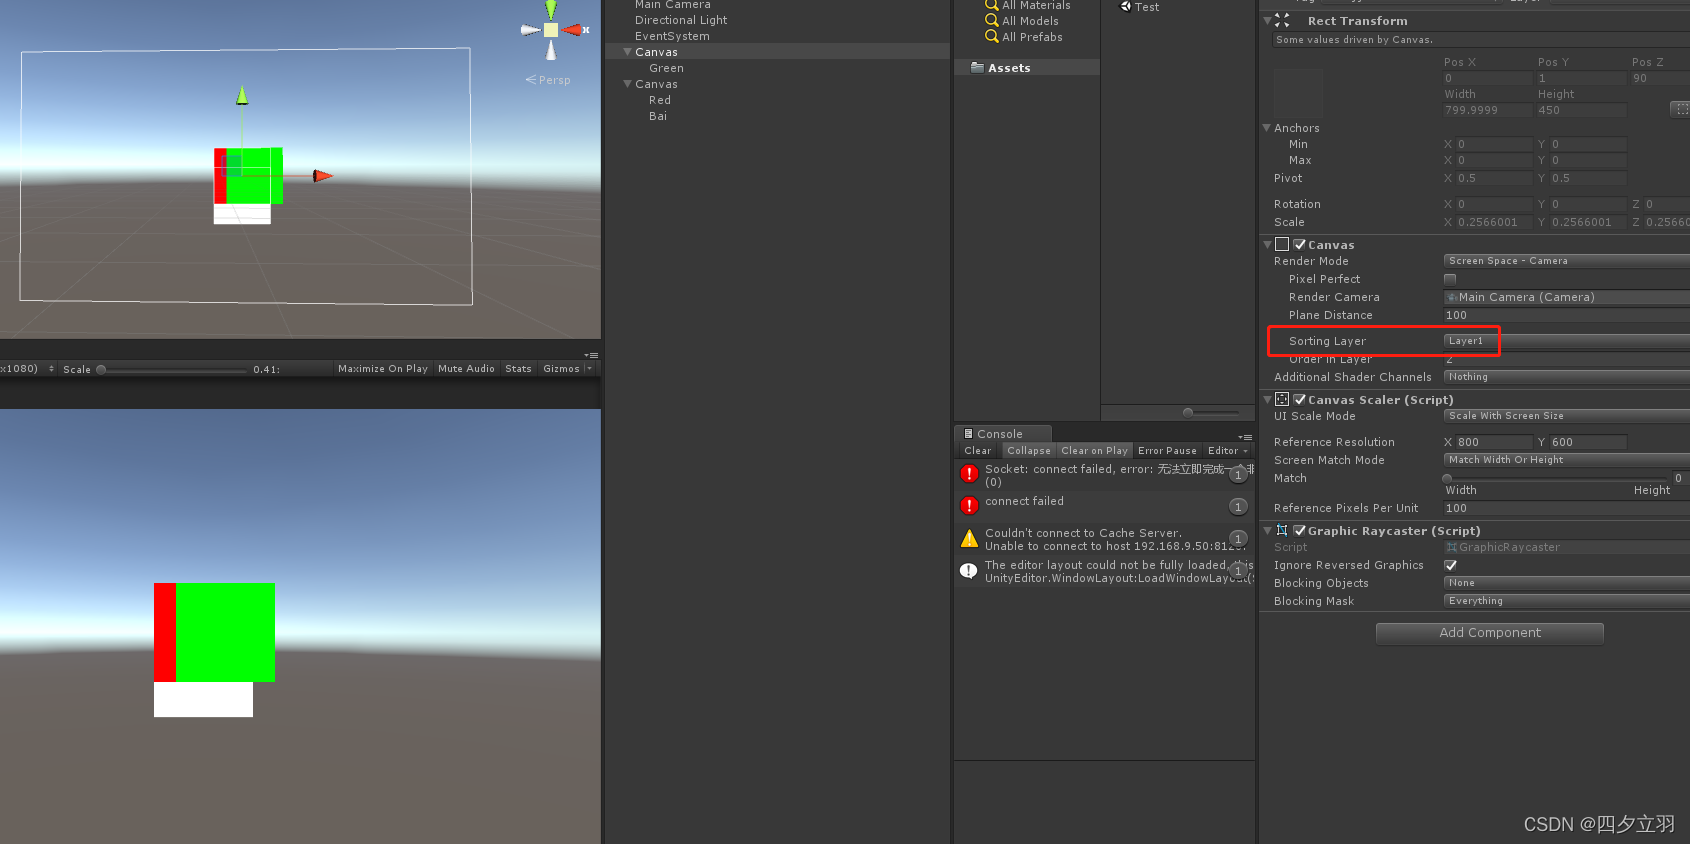Click the Match Width/Height slider handle
The height and width of the screenshot is (844, 1690).
1447,478
